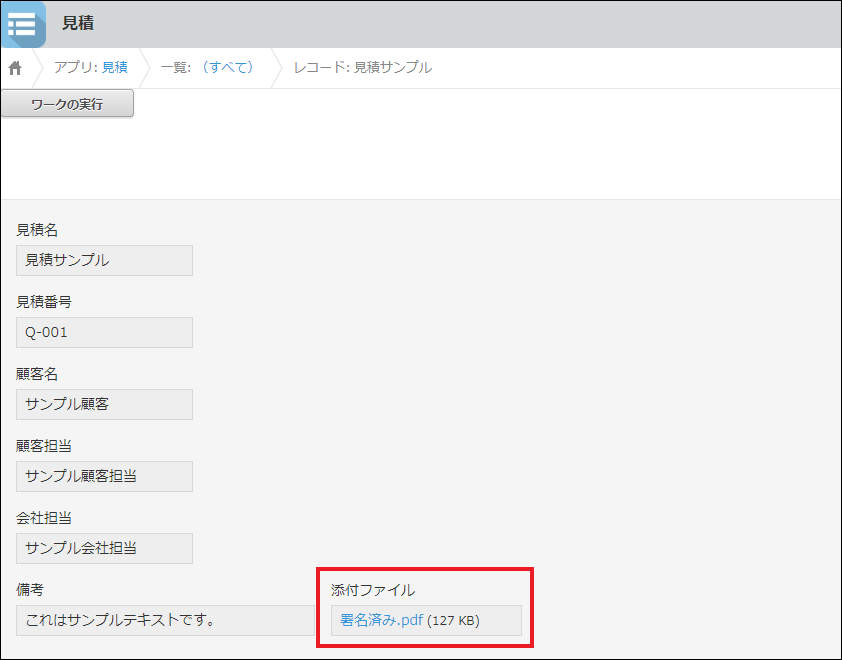Click the 備考 field label
This screenshot has width=842, height=660.
[30, 590]
